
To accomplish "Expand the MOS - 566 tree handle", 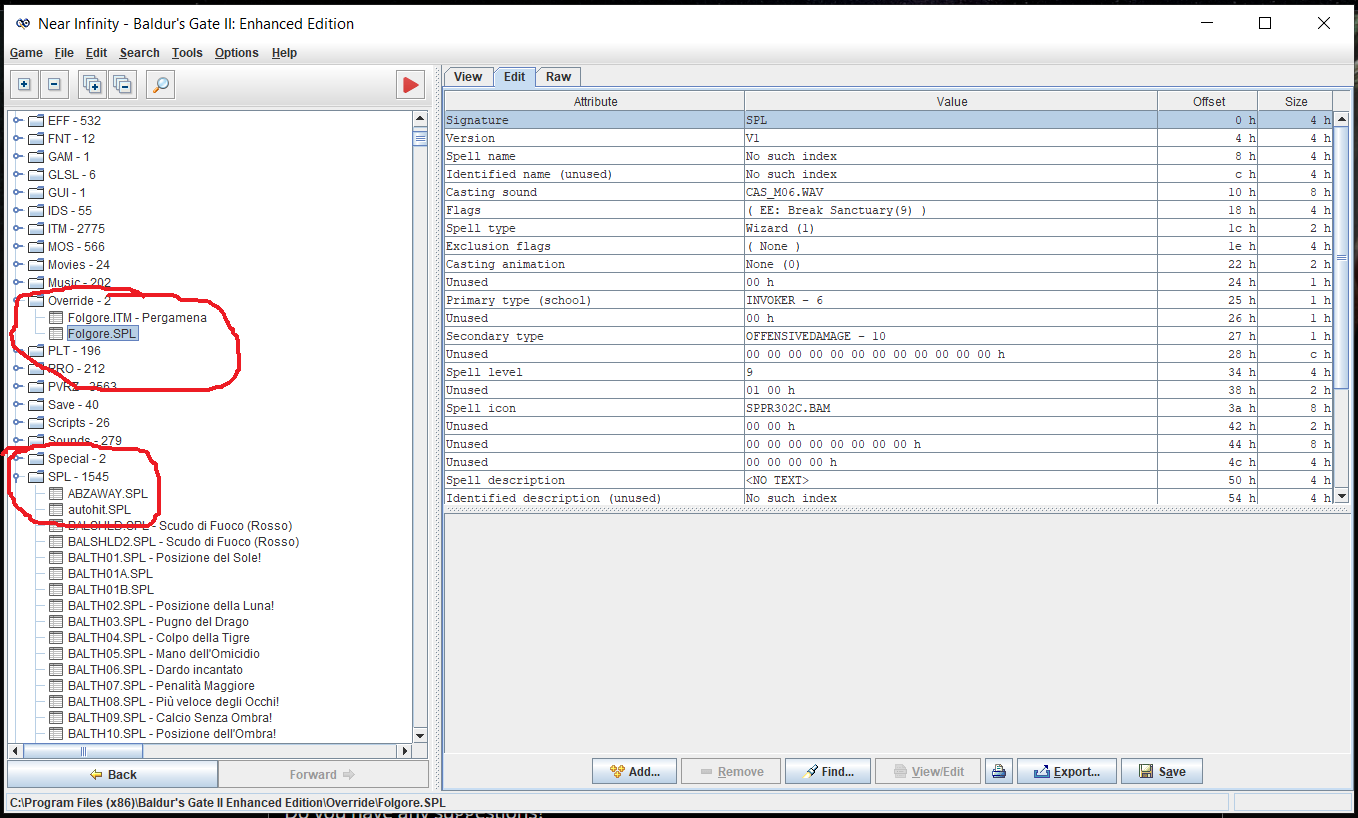I will click(17, 246).
